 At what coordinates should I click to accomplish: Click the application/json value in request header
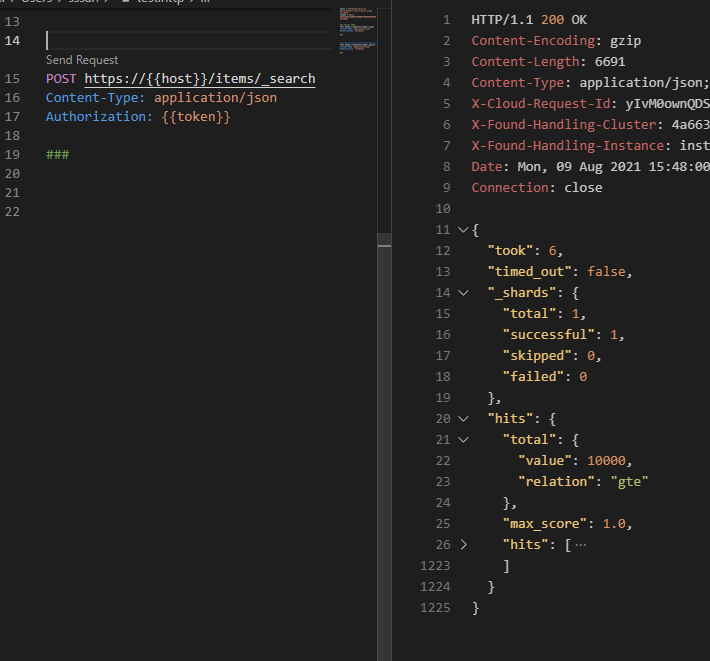(215, 98)
